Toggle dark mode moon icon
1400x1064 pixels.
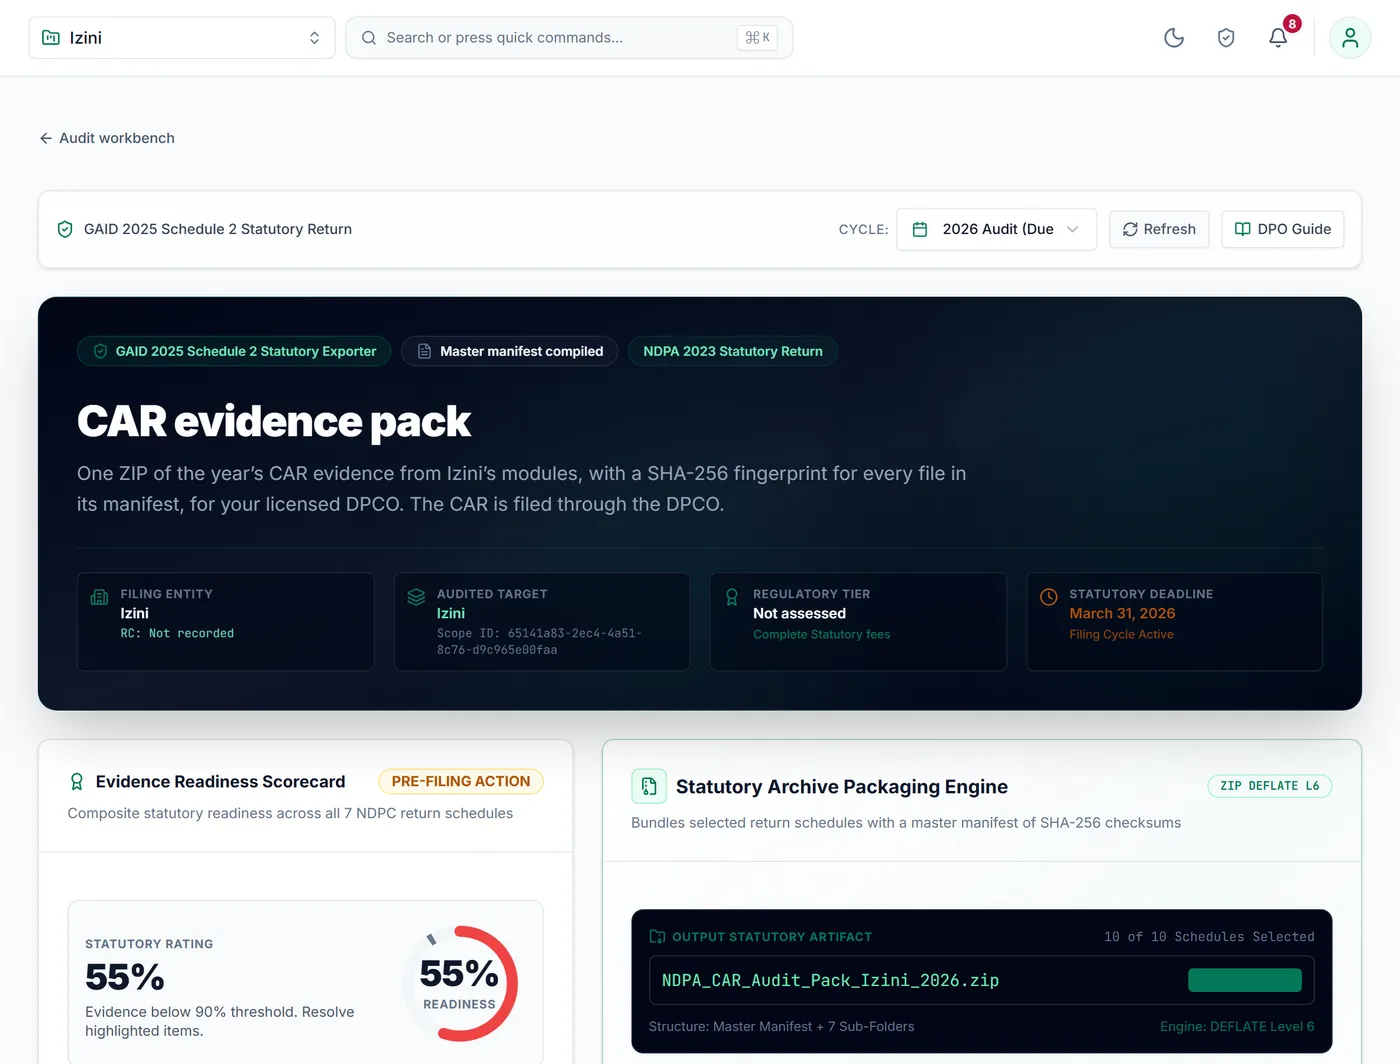click(1174, 38)
